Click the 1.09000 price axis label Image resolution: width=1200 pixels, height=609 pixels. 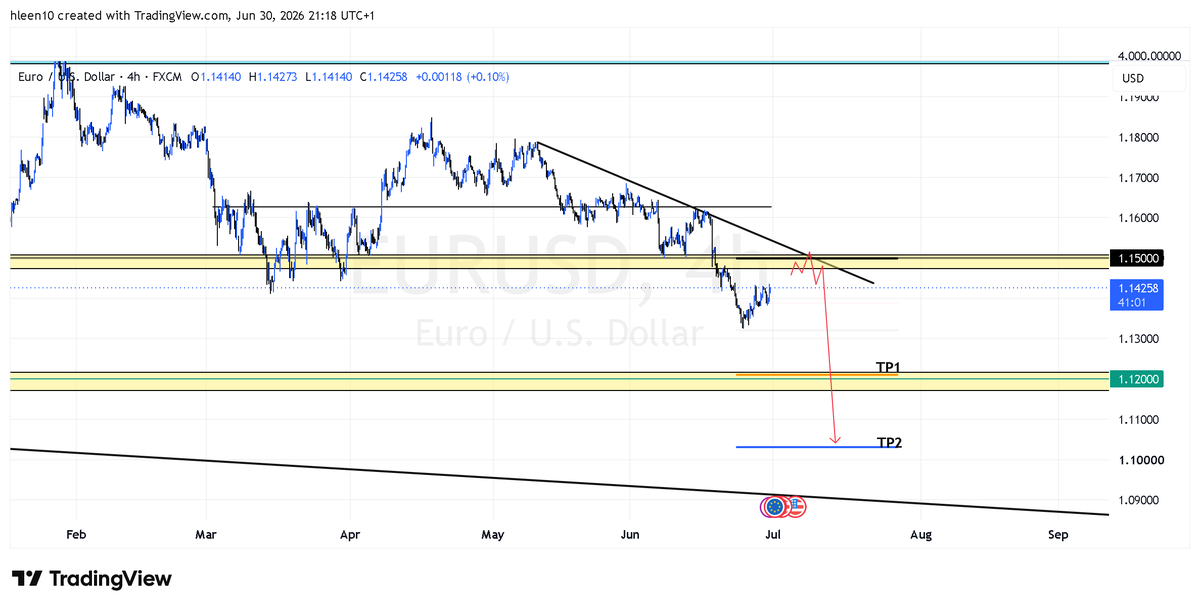pyautogui.click(x=1140, y=500)
